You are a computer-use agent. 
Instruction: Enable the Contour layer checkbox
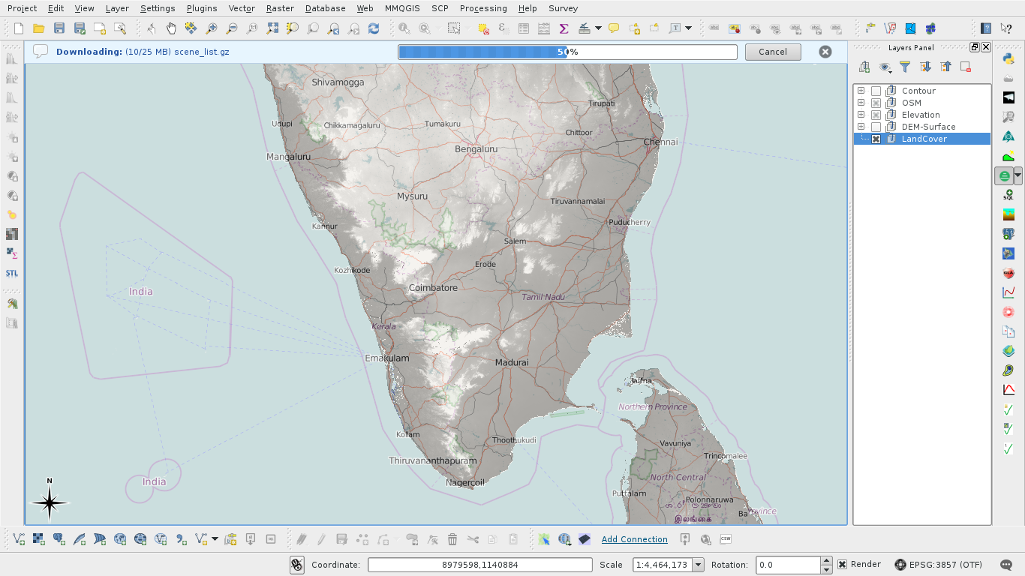(876, 91)
